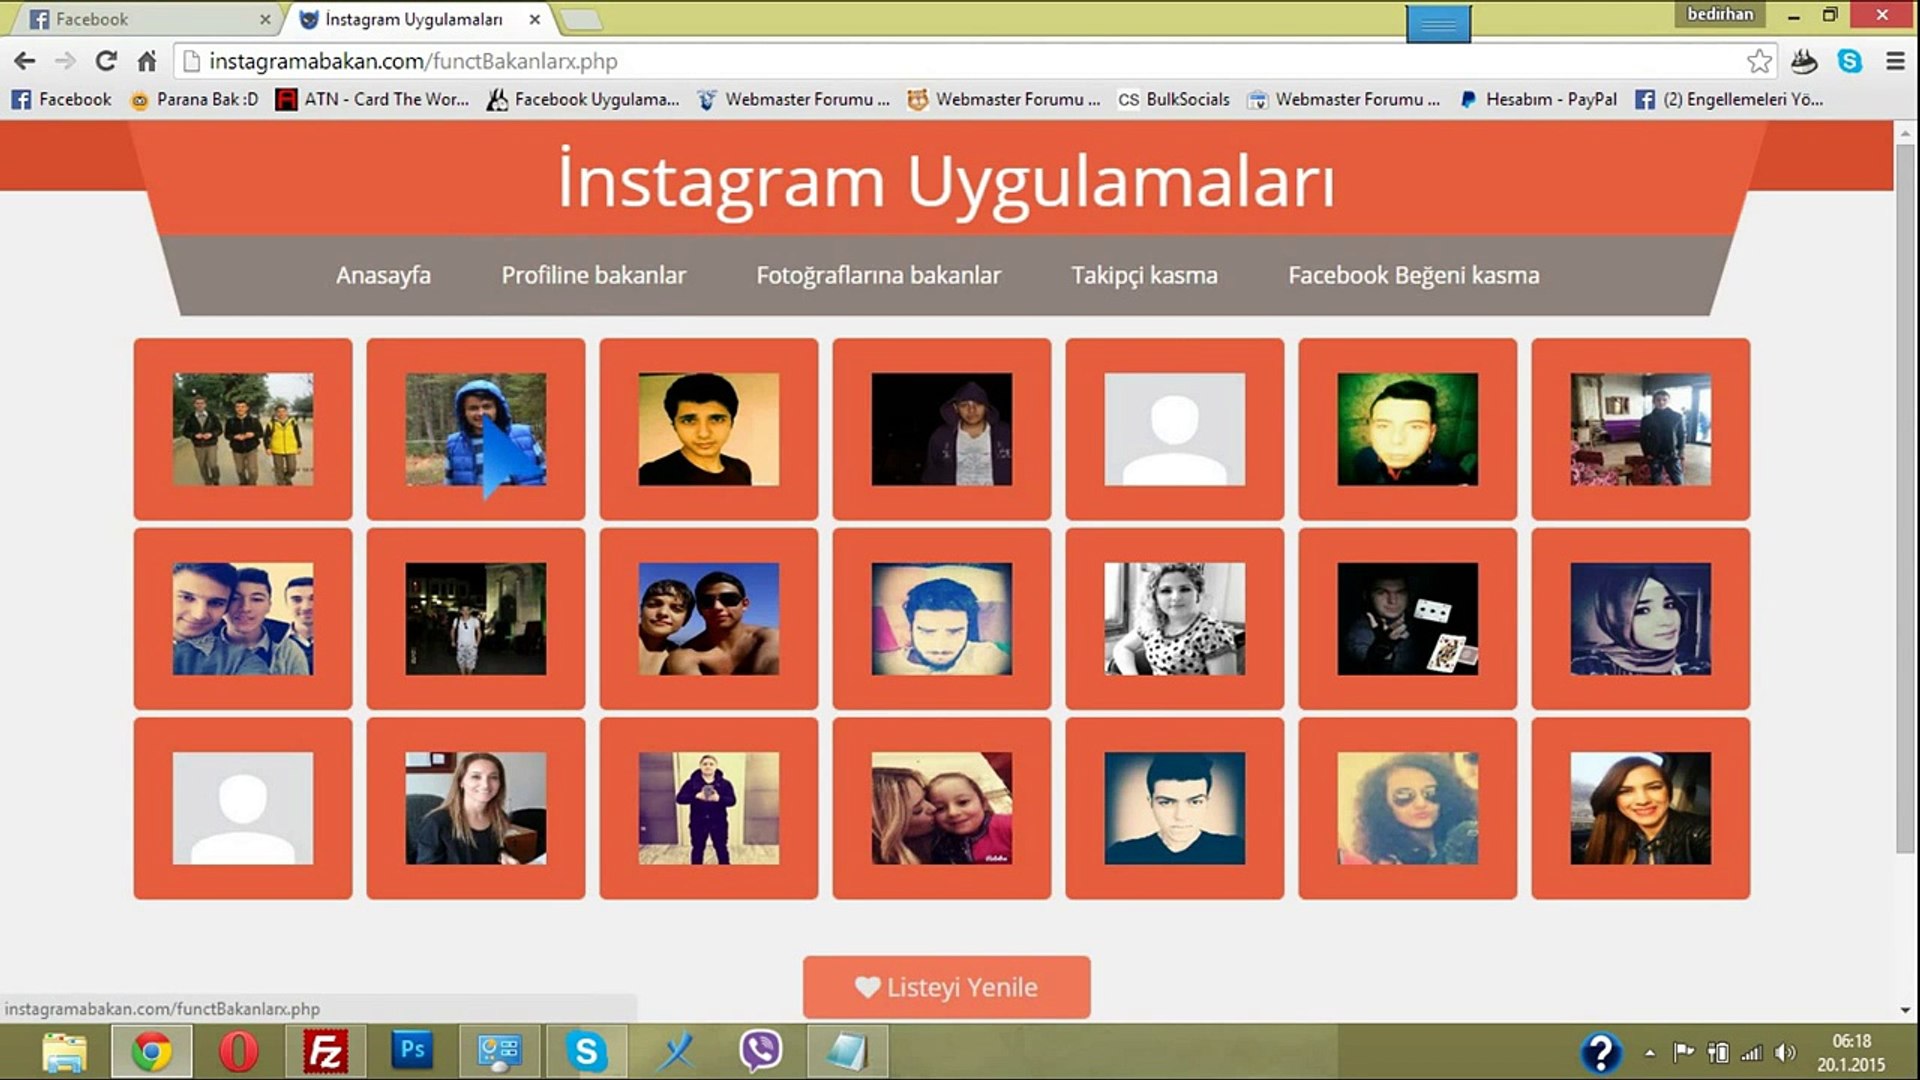
Task: Click the Listeyi Yenile button
Action: coord(946,987)
